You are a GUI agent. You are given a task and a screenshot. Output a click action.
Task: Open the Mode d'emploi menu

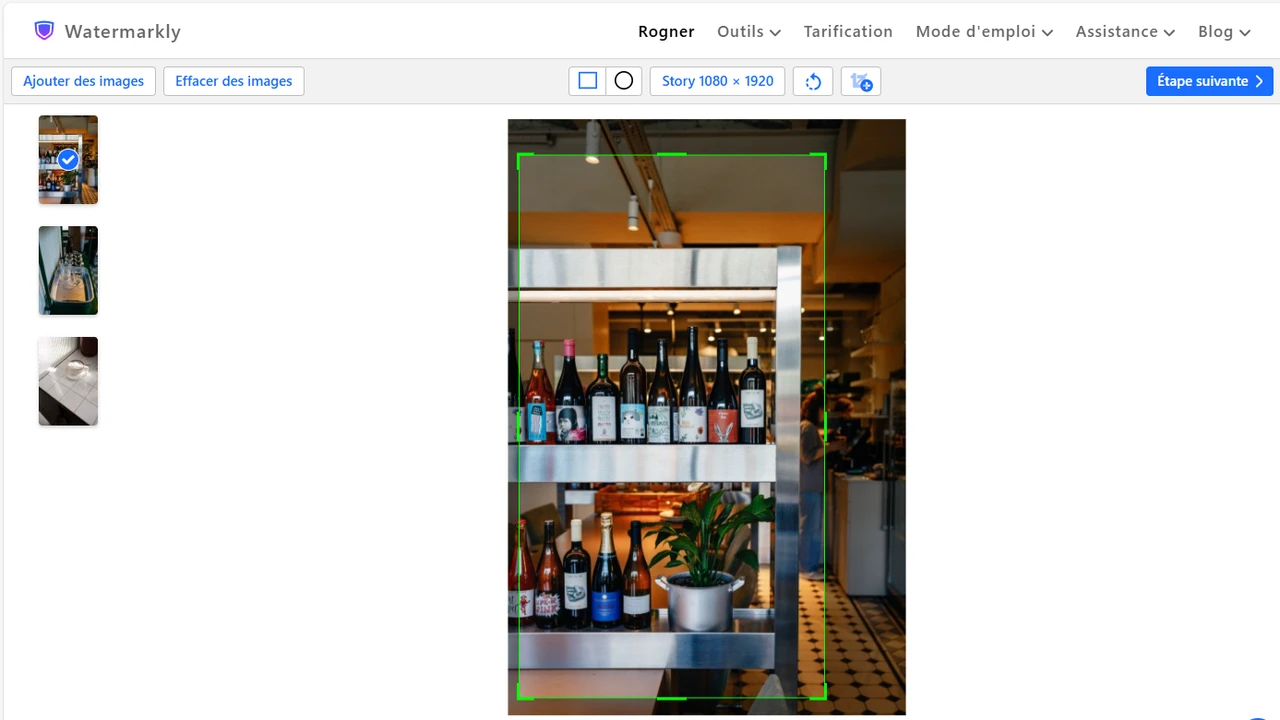point(983,31)
